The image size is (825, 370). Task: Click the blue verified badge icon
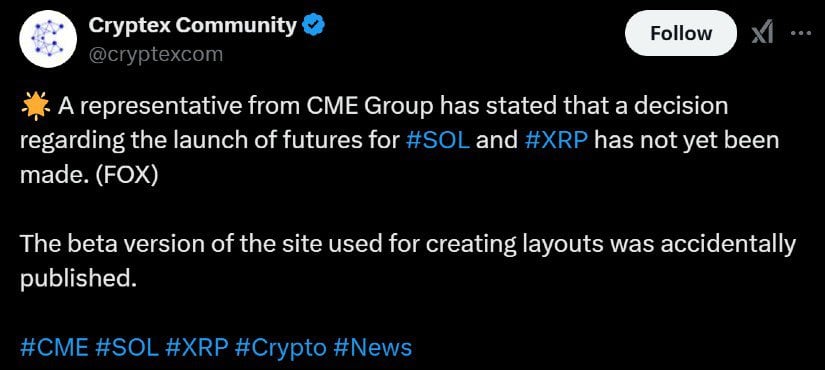pos(314,25)
